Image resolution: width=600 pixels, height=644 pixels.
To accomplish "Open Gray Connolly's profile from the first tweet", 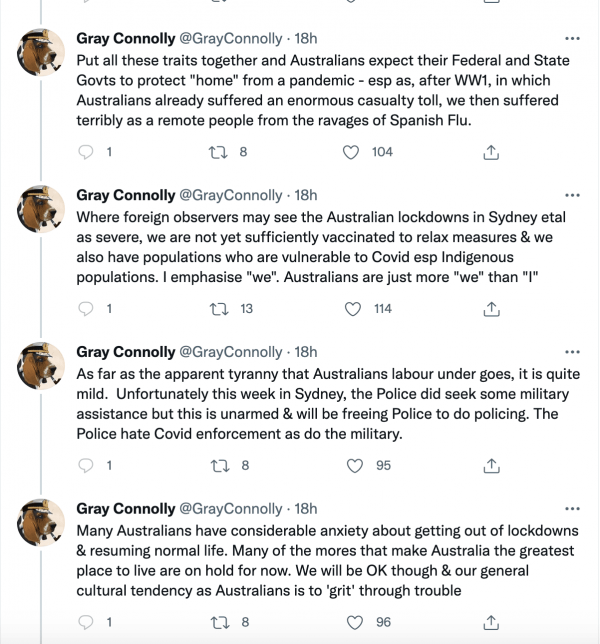I will coord(126,39).
